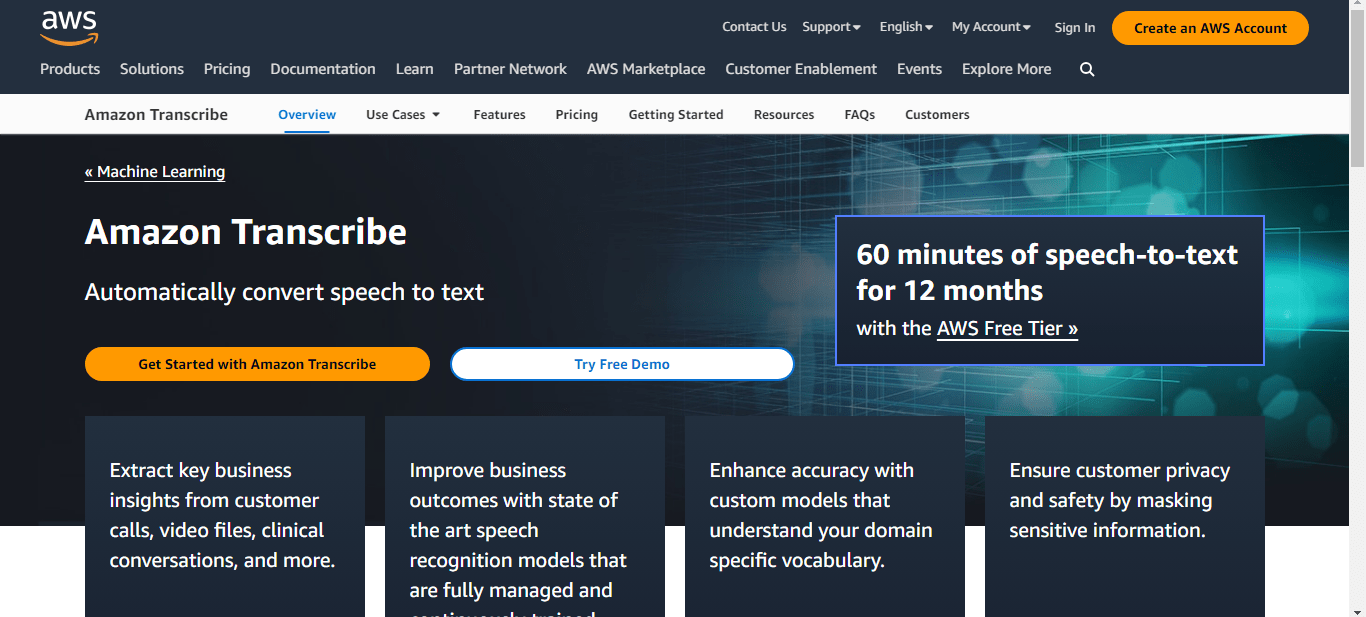Open the Learn menu
The image size is (1366, 617).
[x=414, y=69]
